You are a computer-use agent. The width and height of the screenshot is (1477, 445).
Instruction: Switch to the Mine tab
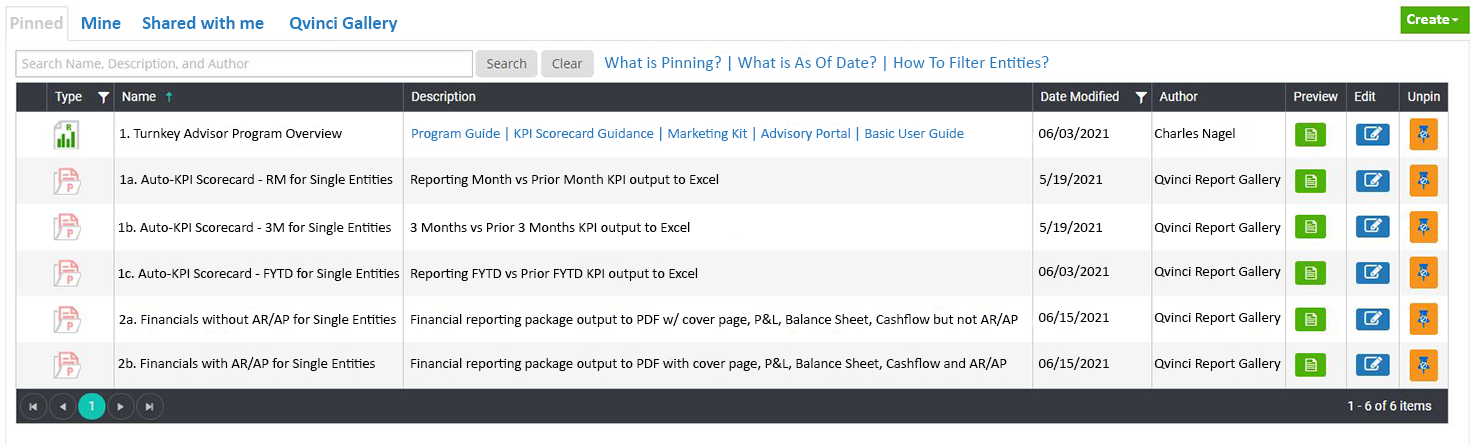click(101, 23)
